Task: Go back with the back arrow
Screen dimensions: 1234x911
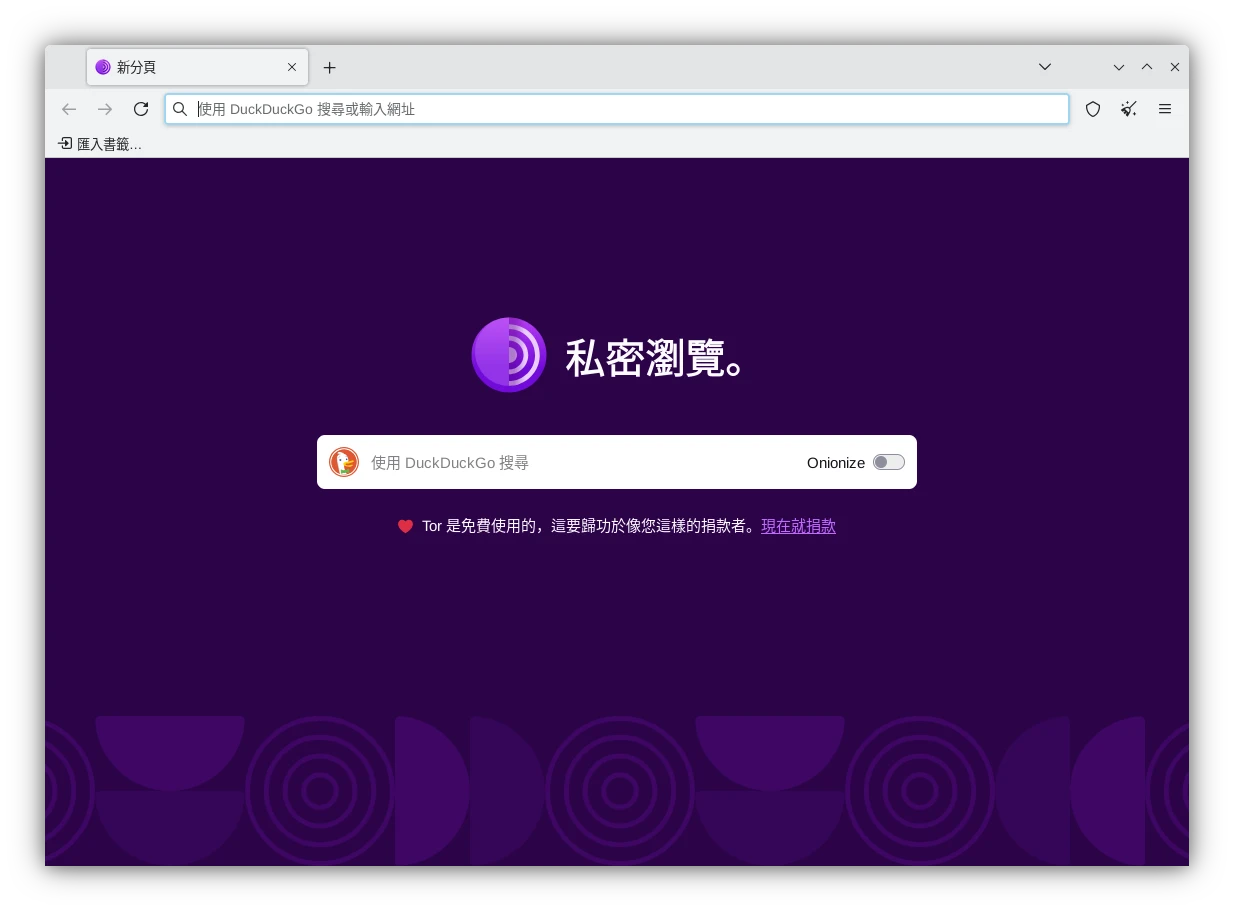Action: [69, 109]
